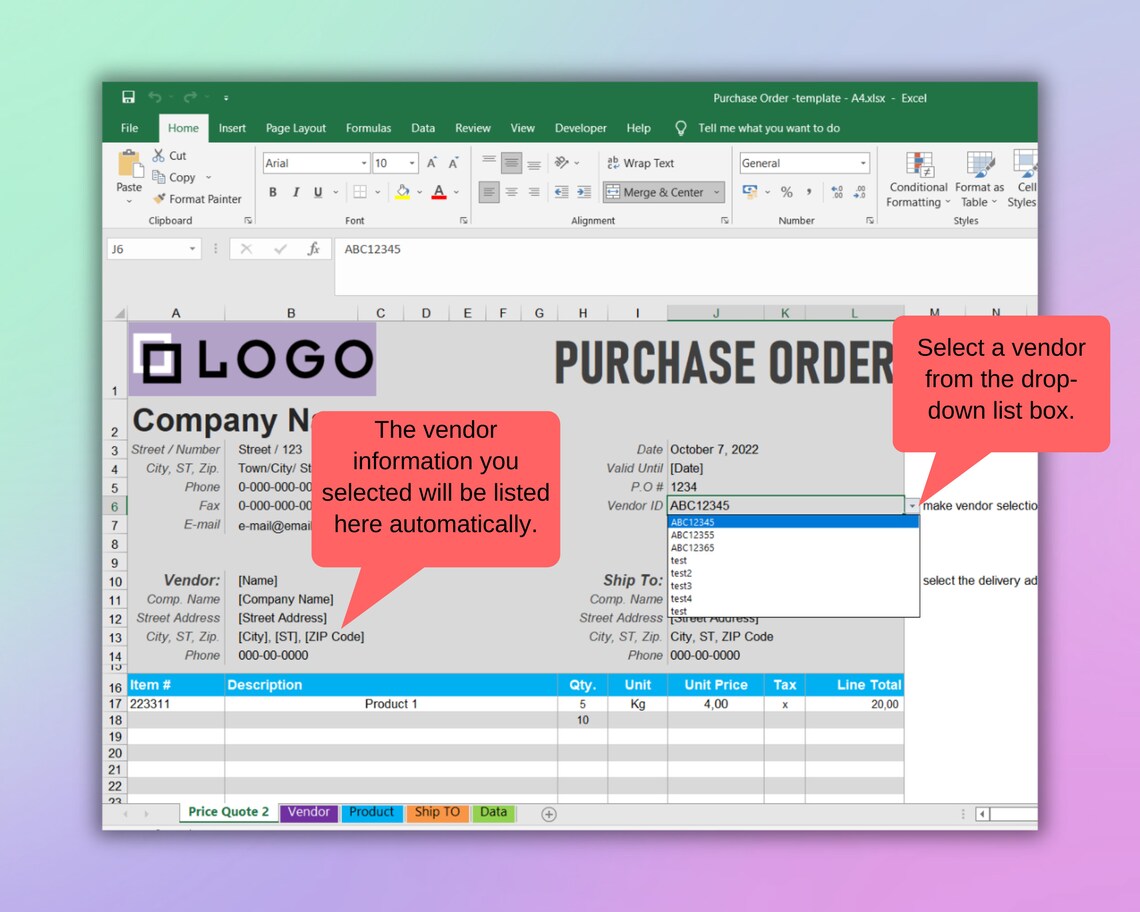Click the Increase Decimal icon
Viewport: 1140px width, 912px height.
point(837,191)
